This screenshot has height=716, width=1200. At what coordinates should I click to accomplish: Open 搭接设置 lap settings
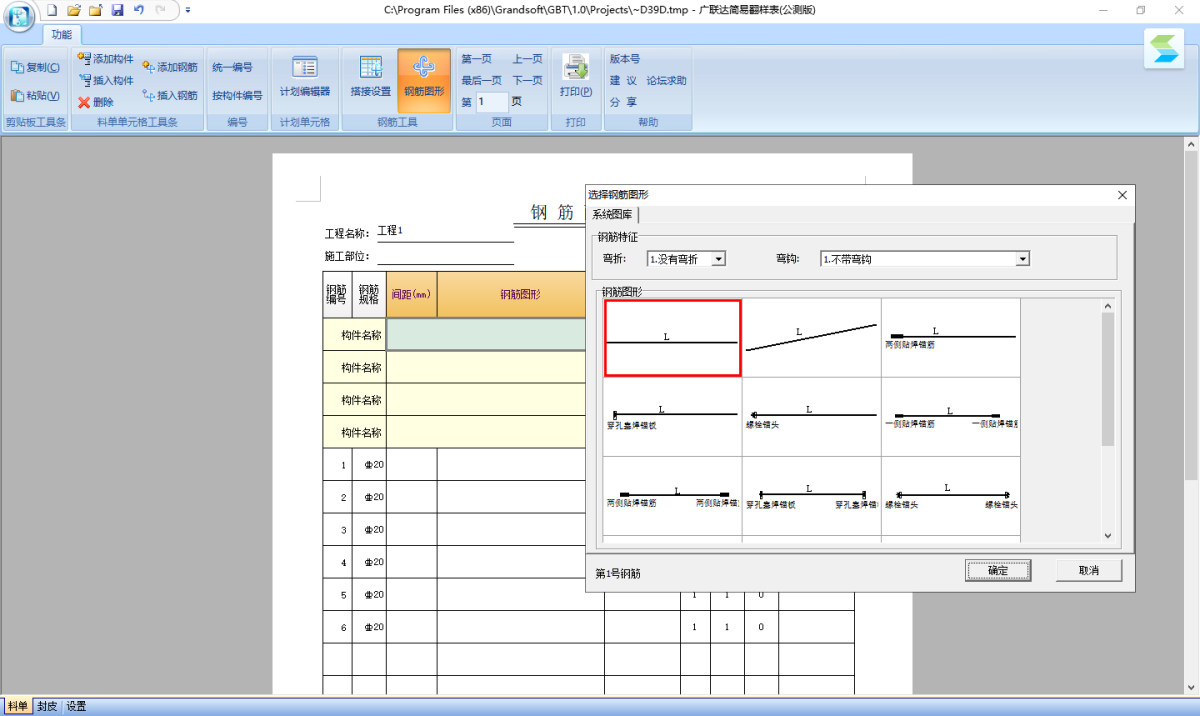pyautogui.click(x=370, y=77)
